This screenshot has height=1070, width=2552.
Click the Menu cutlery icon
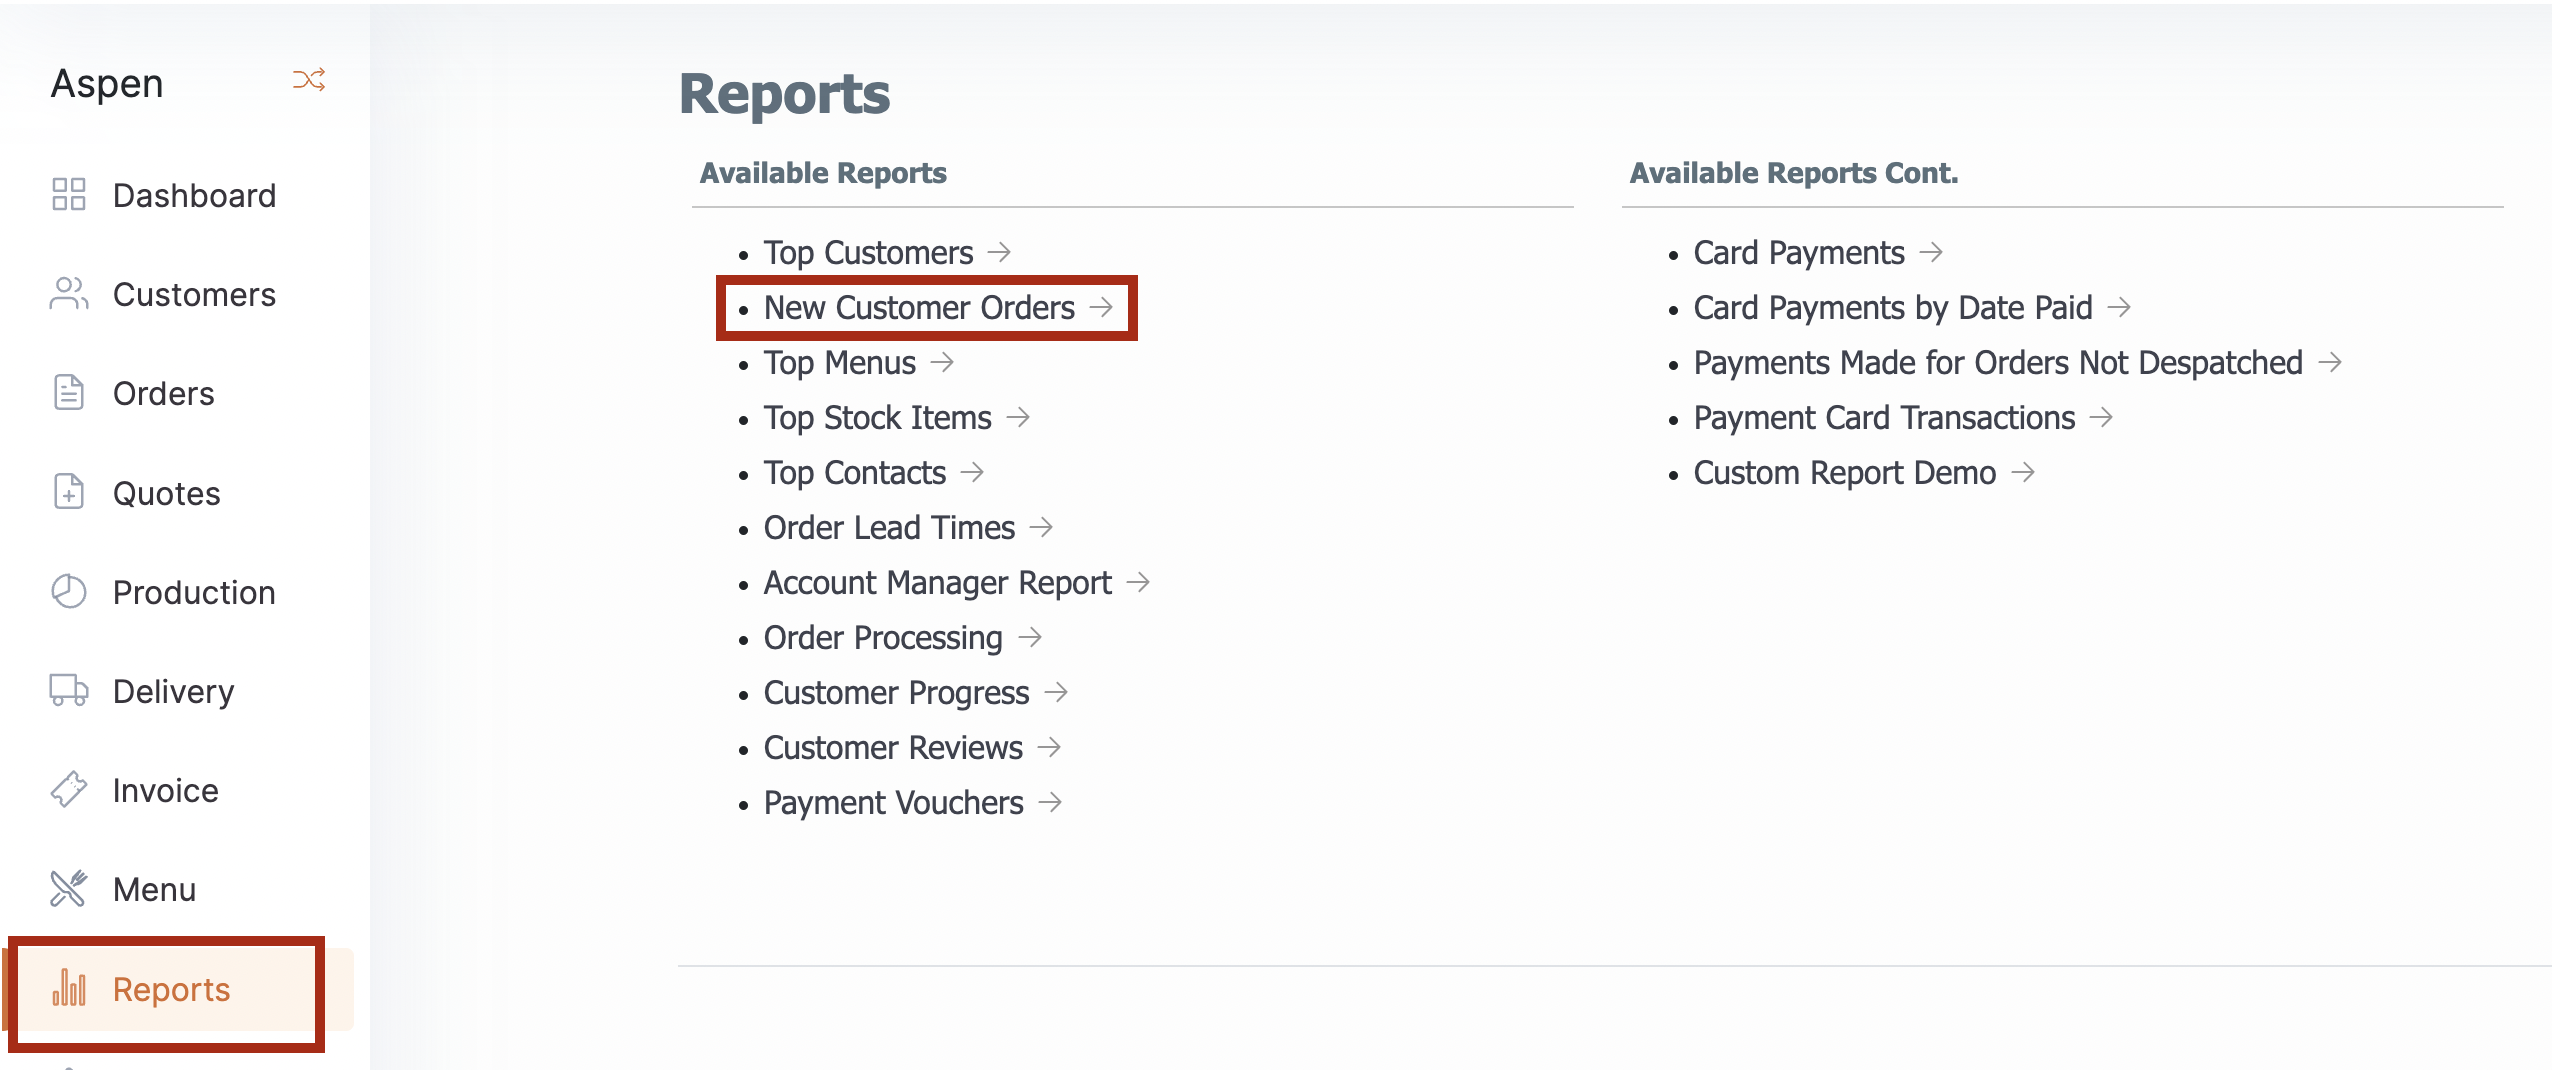(x=69, y=889)
